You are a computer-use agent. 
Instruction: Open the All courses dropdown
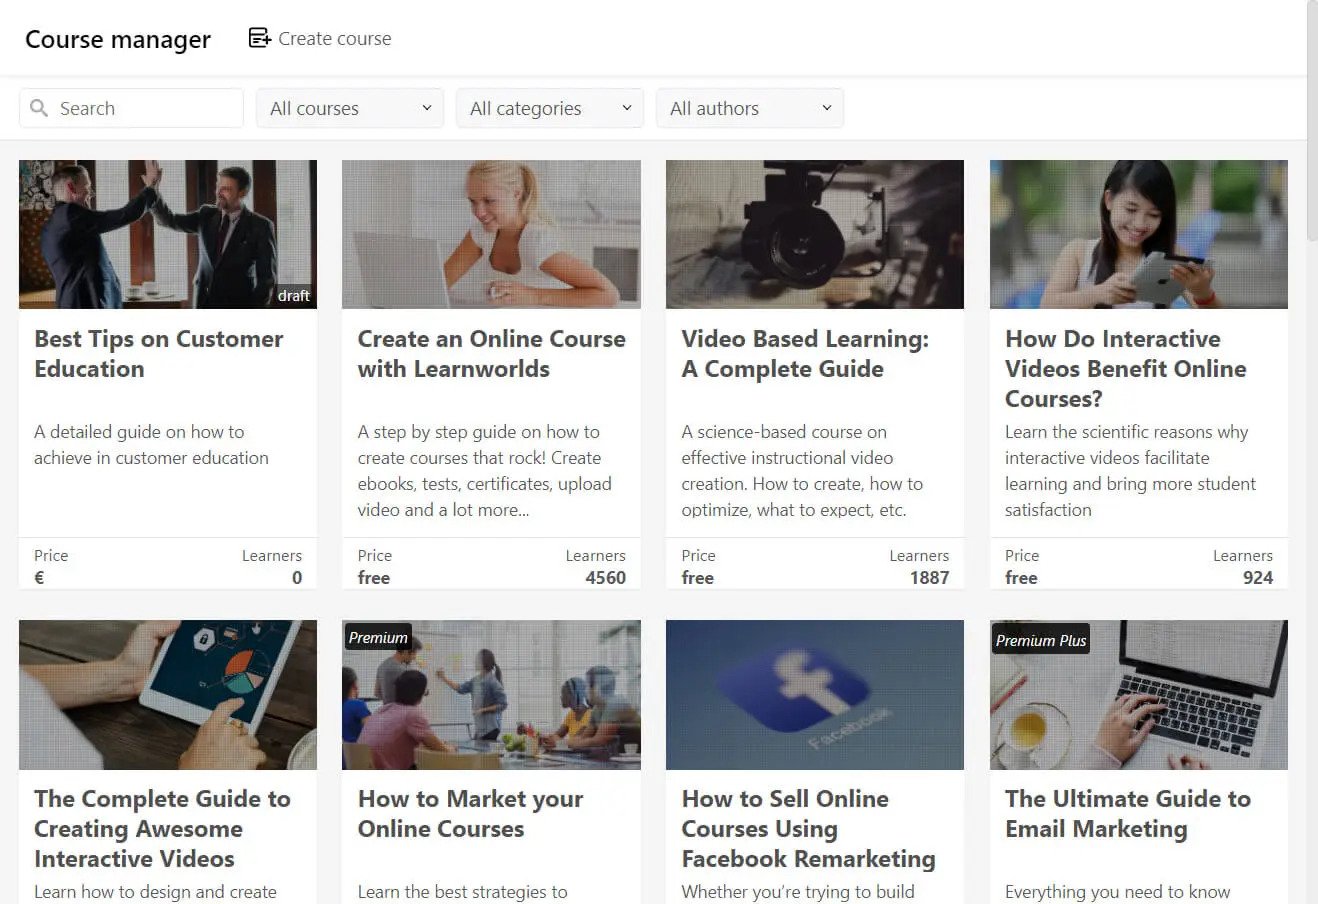350,108
